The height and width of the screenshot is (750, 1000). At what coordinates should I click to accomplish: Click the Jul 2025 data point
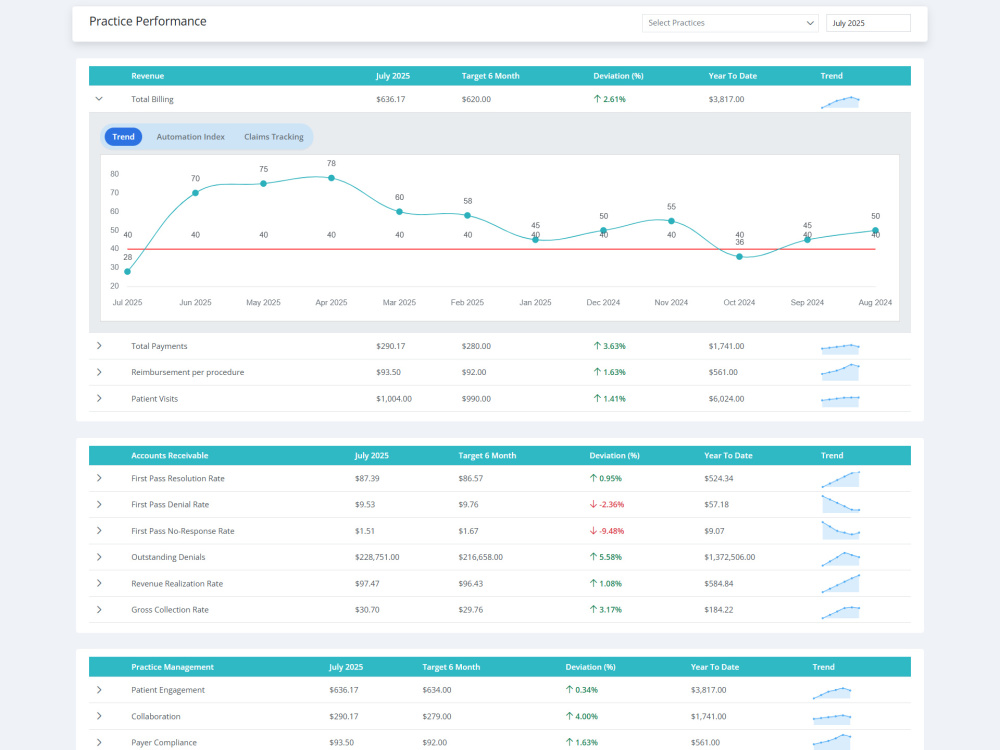click(x=128, y=272)
